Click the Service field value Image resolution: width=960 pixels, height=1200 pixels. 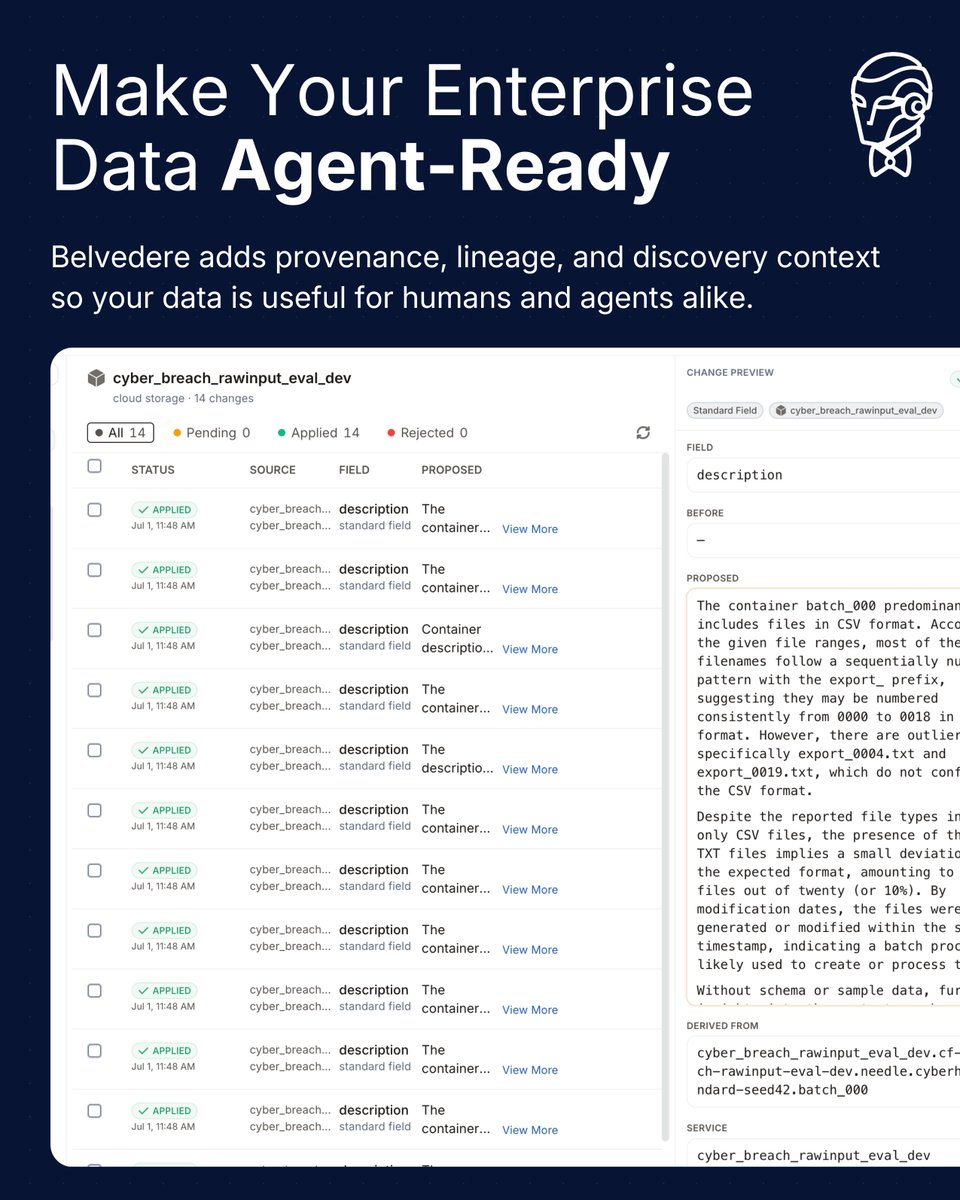click(x=823, y=1154)
